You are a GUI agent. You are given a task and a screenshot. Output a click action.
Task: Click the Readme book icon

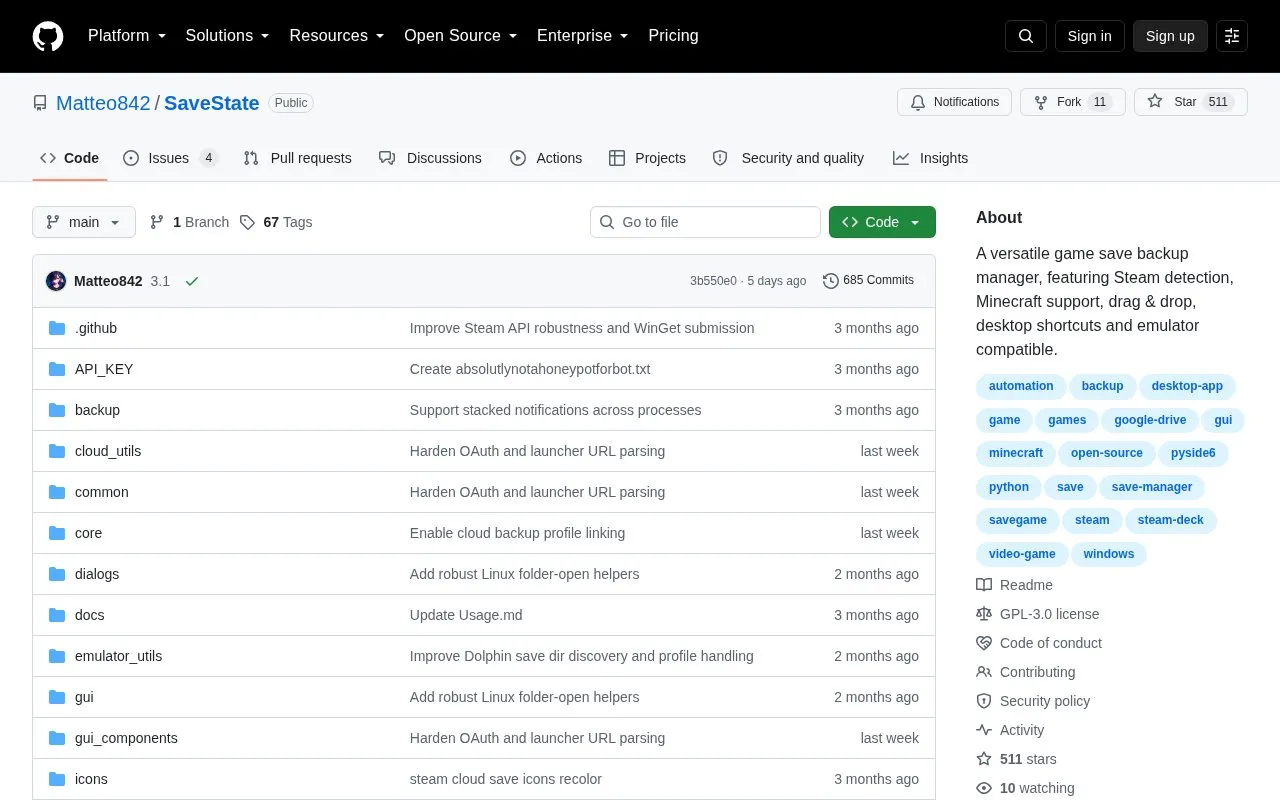point(984,585)
